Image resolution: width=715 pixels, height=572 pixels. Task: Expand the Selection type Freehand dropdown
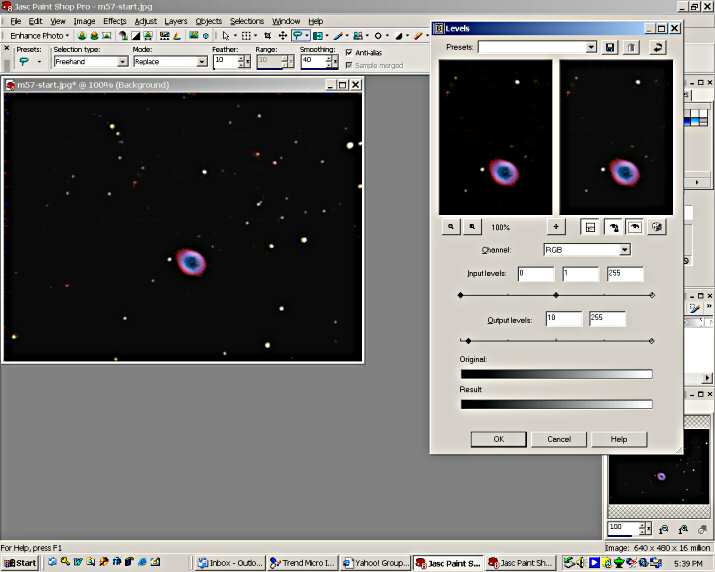pos(122,62)
